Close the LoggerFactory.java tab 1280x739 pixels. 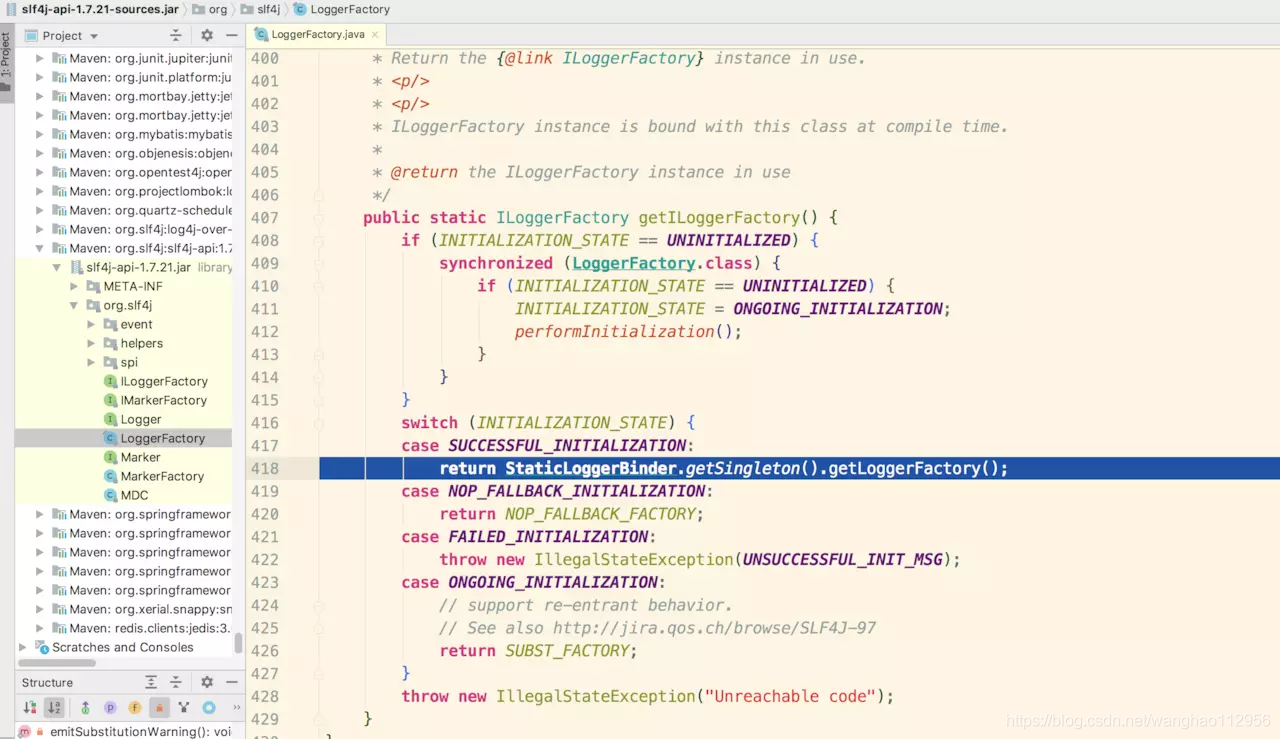(376, 34)
